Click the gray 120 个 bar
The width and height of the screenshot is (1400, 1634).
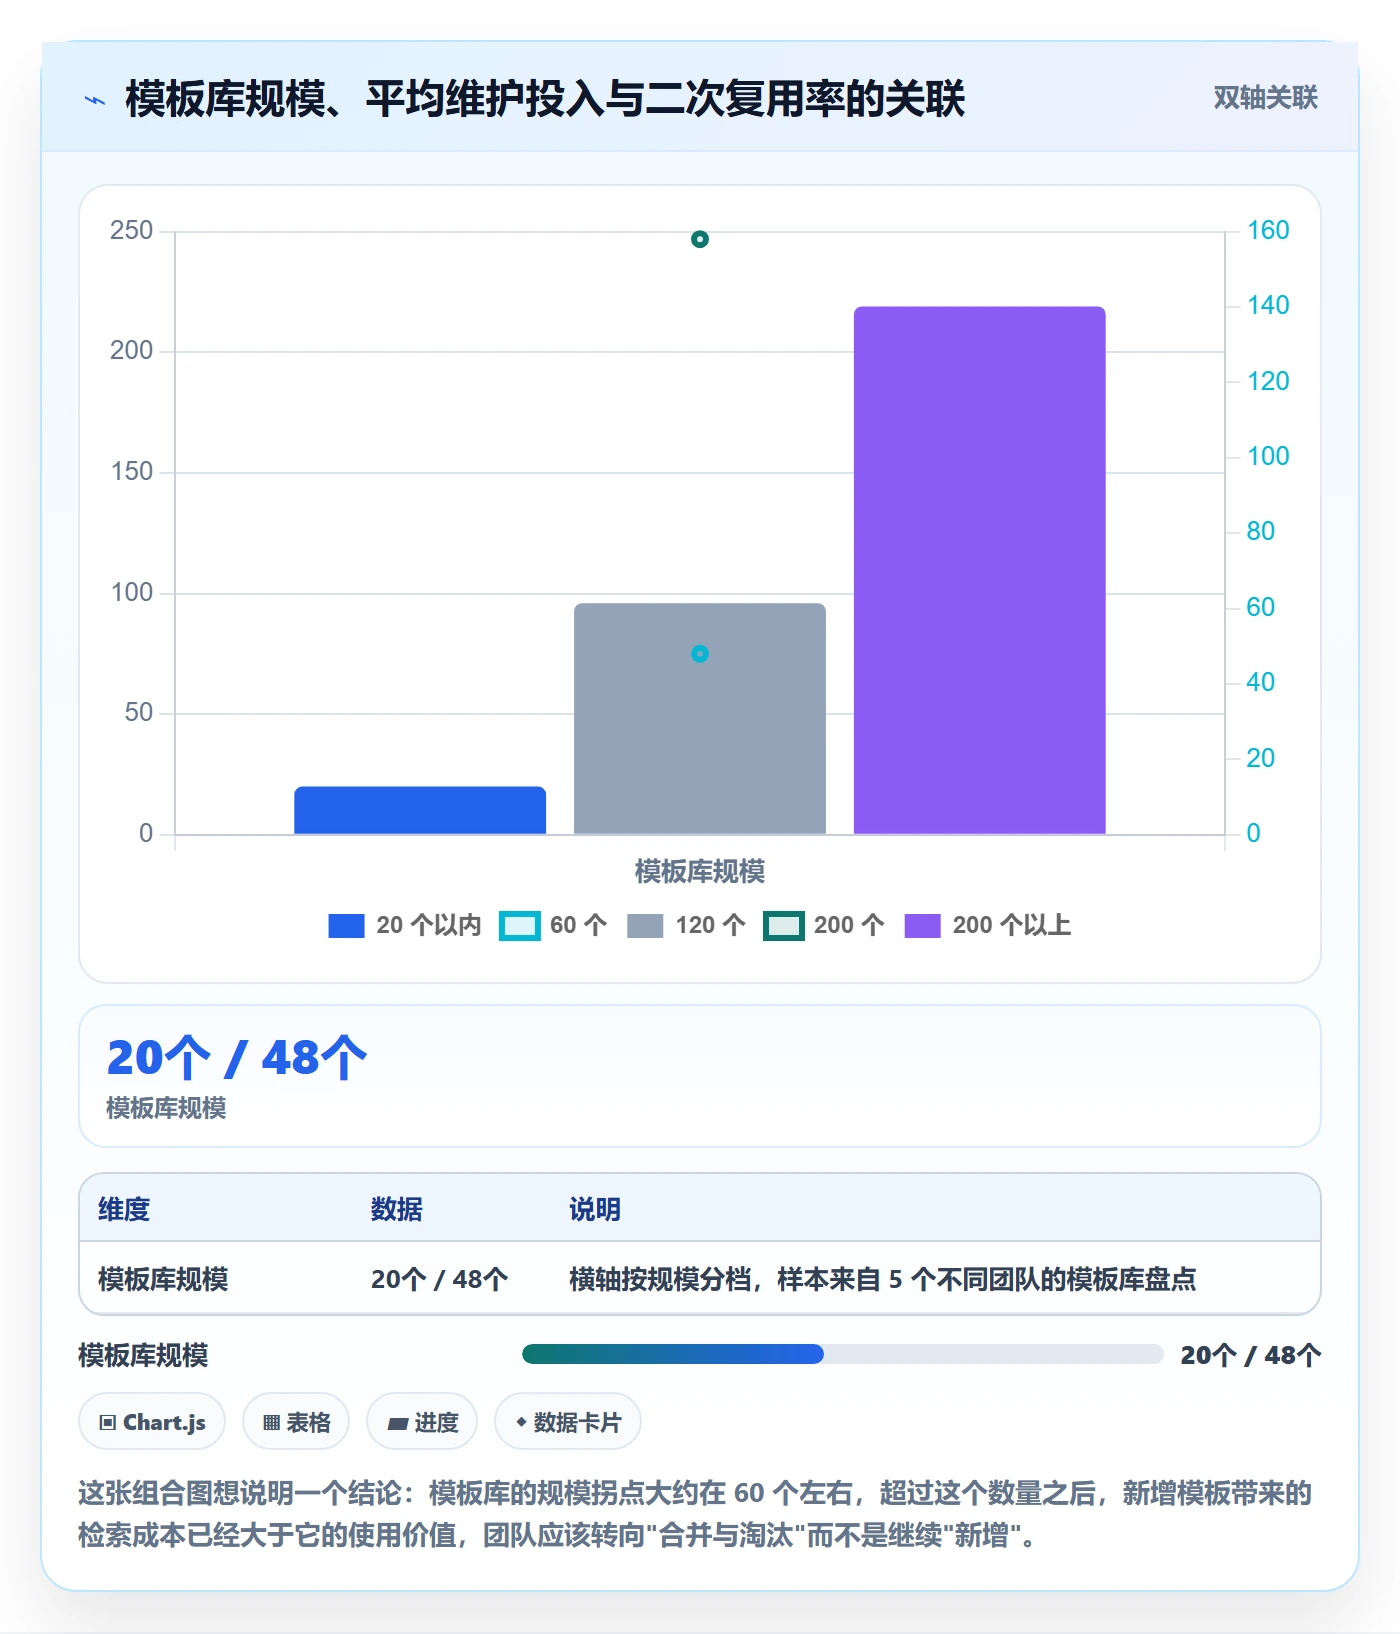(x=700, y=718)
